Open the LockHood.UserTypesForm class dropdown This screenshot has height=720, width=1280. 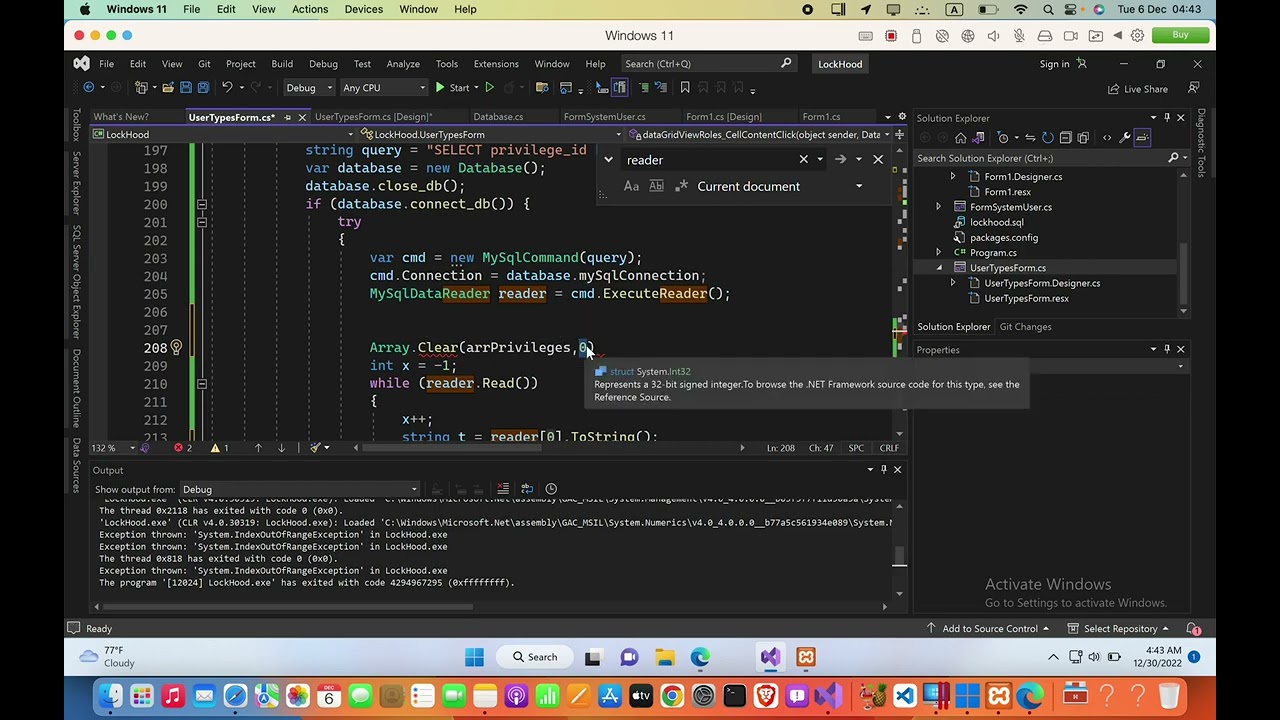pos(494,135)
